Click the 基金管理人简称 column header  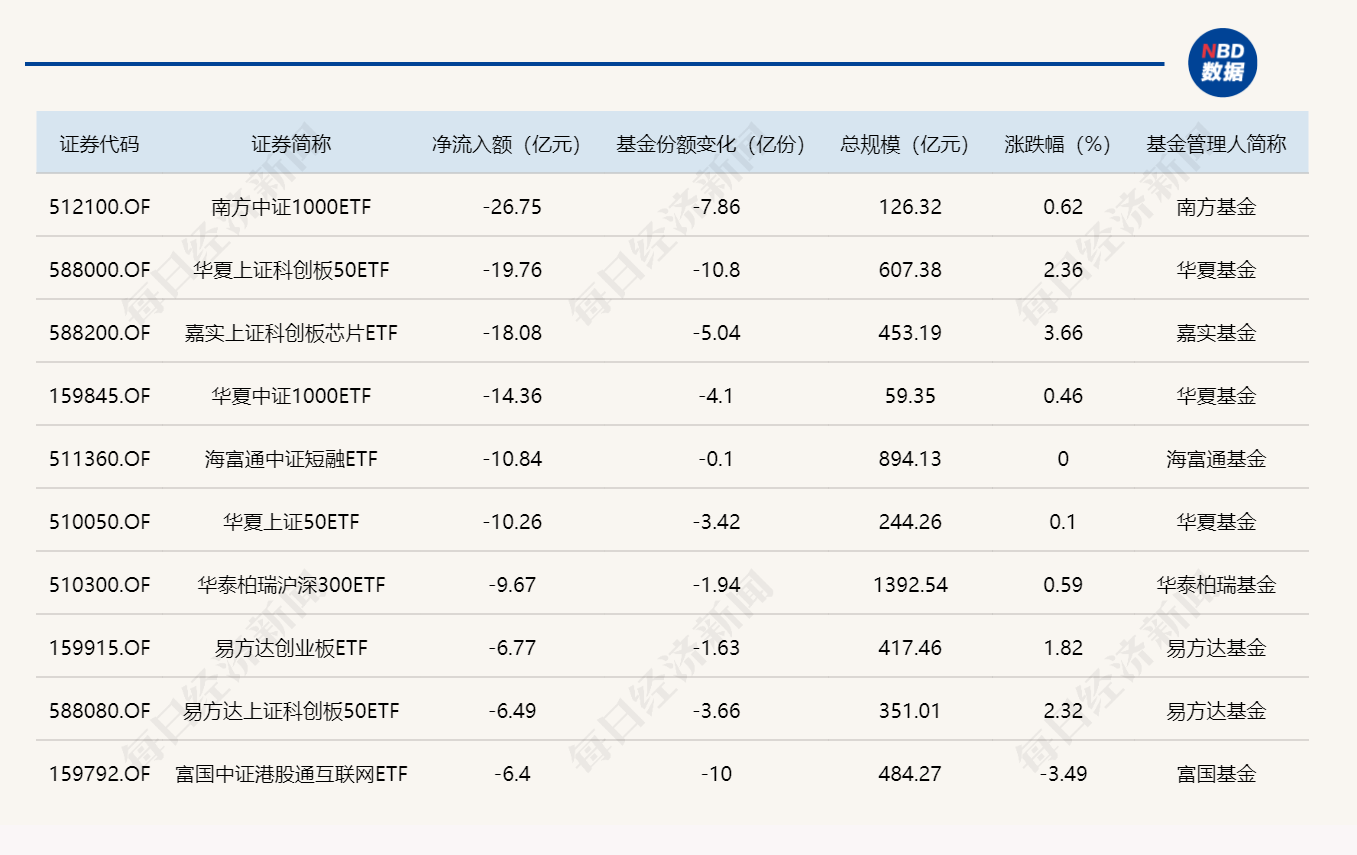[x=1216, y=144]
